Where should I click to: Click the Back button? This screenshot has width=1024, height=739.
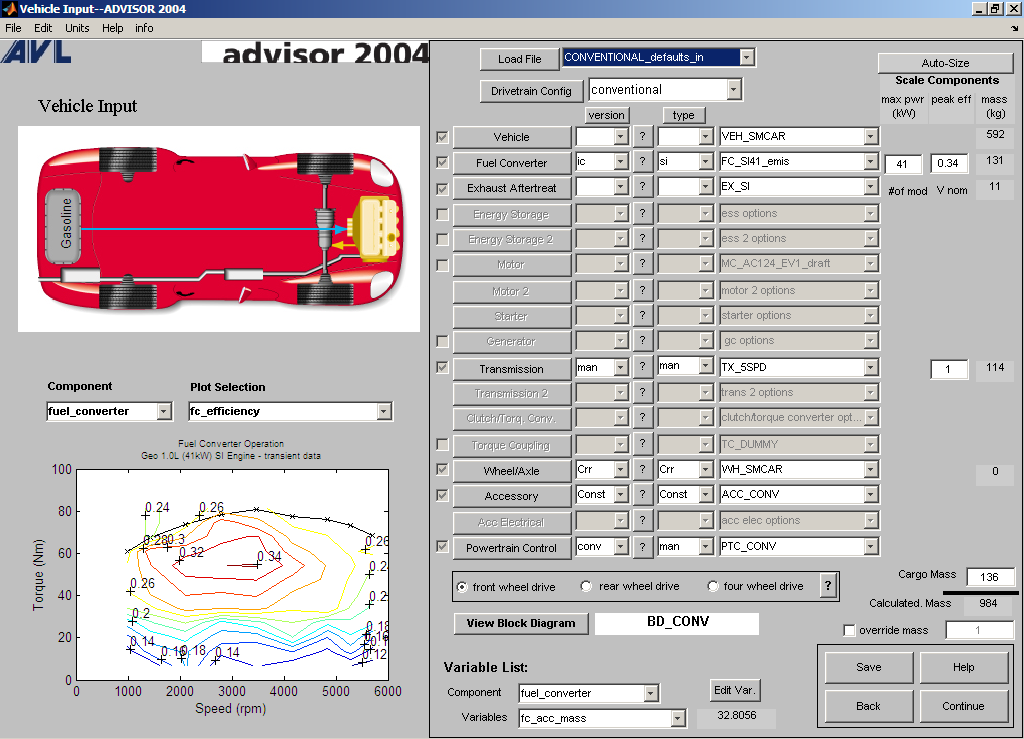click(x=869, y=706)
